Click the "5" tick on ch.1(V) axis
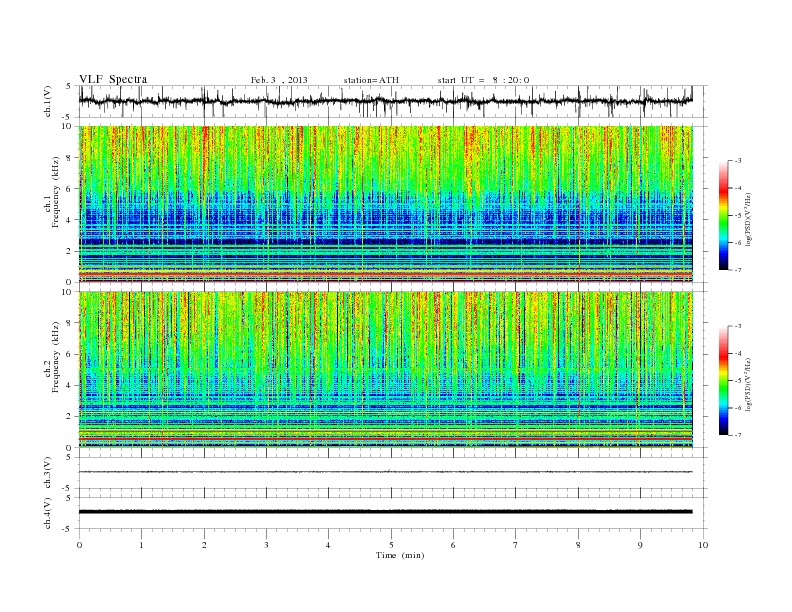 [x=69, y=86]
